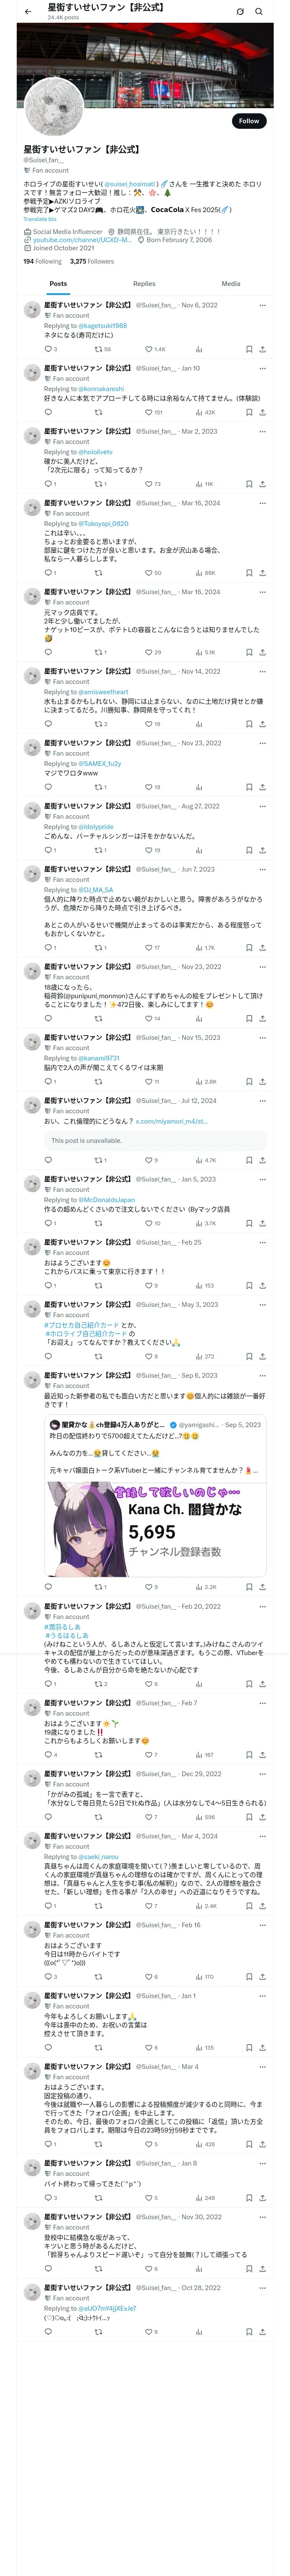Open more options on the Jan 10 post
The image size is (290, 2576).
tap(263, 368)
